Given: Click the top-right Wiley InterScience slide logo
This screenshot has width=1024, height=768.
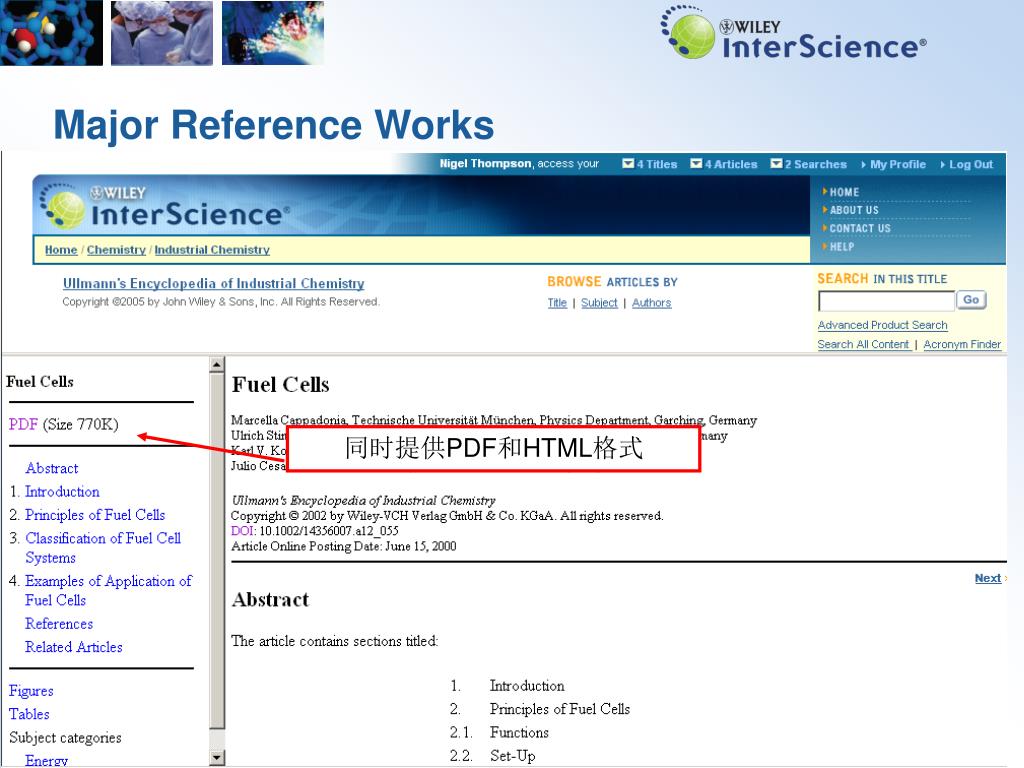Looking at the screenshot, I should [793, 33].
